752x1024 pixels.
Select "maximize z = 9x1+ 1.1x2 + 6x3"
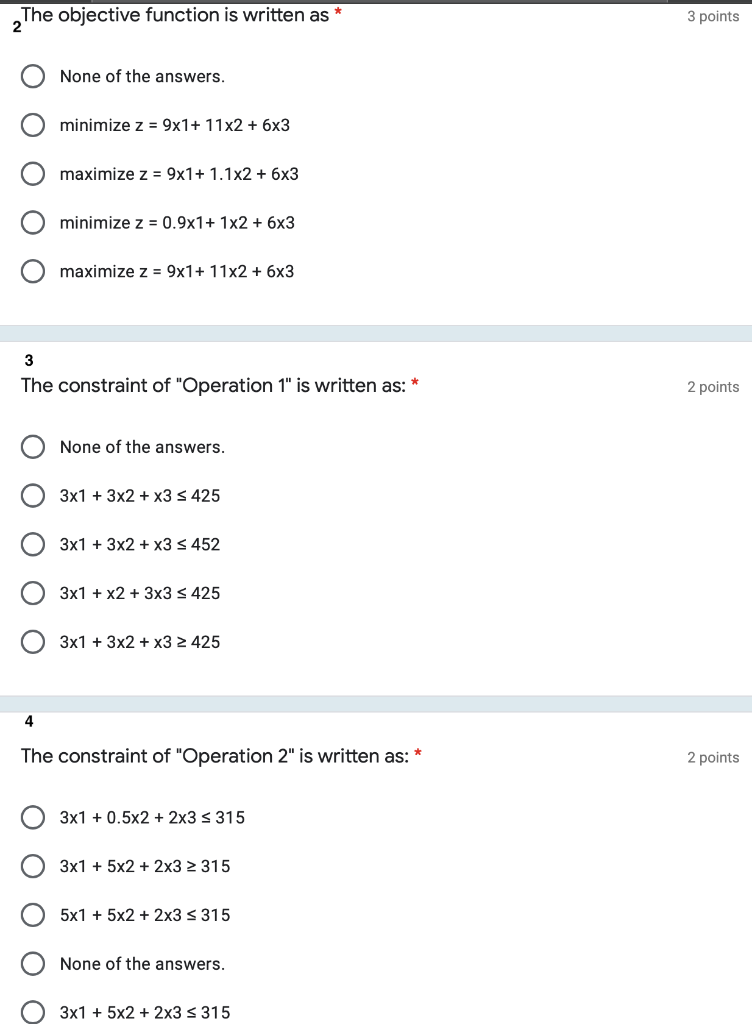(33, 174)
